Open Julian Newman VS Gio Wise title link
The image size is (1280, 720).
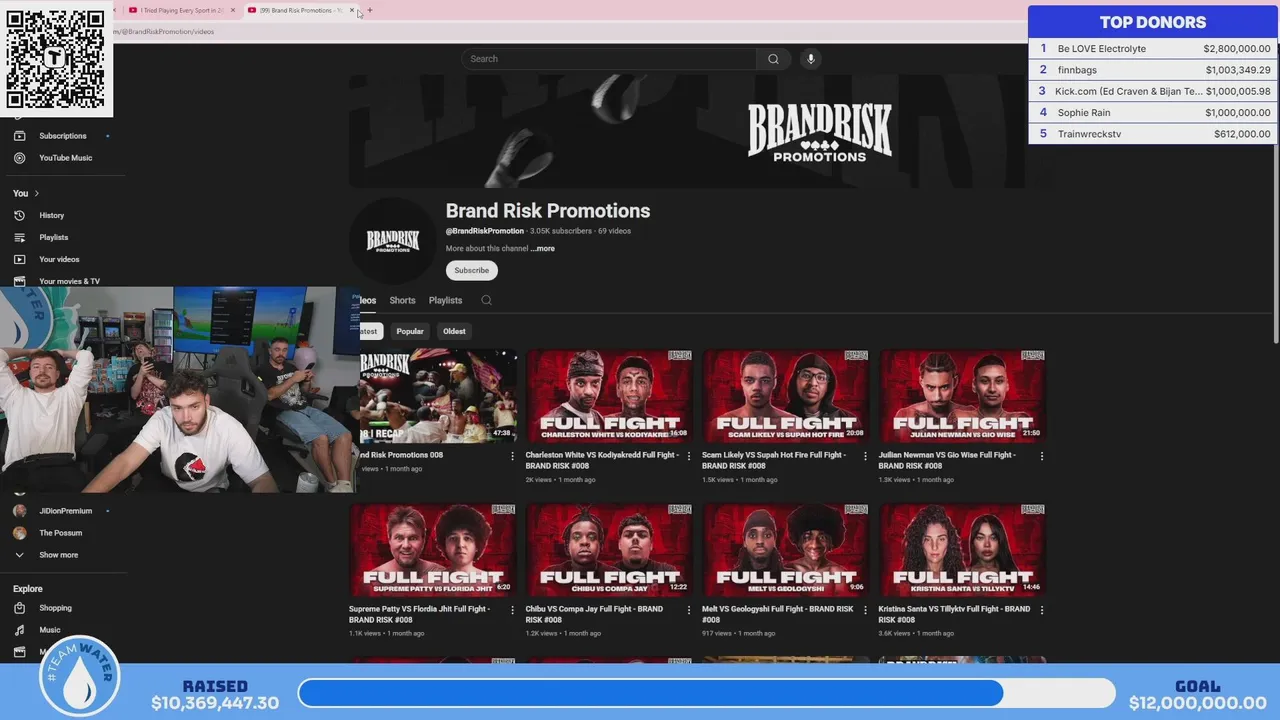pos(947,460)
